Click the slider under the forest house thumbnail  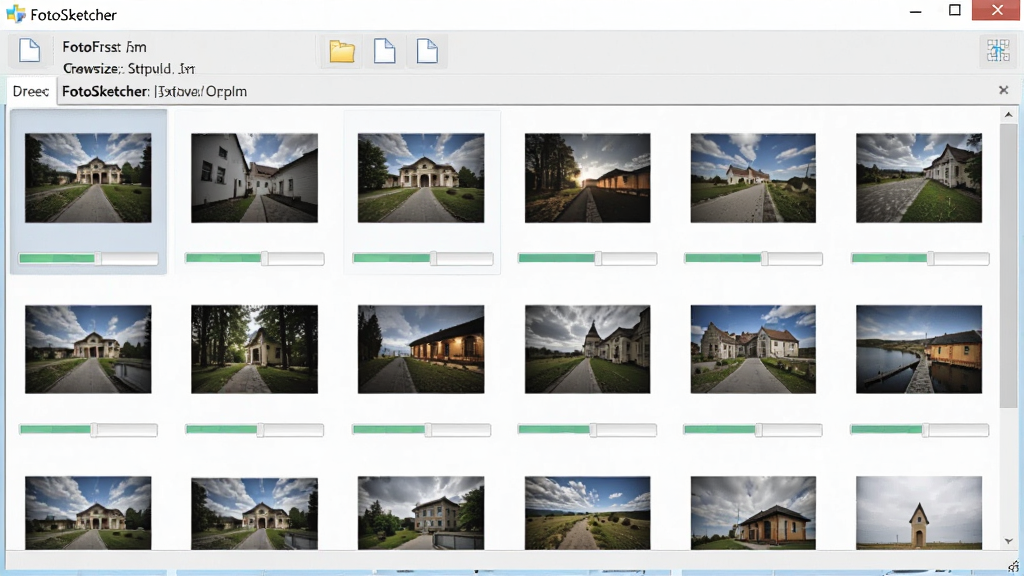pyautogui.click(x=254, y=430)
